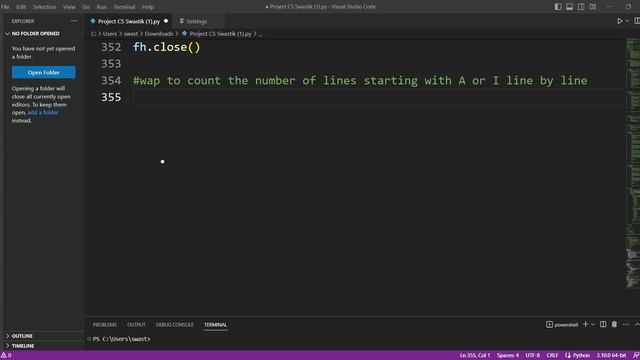The image size is (640, 360).
Task: Click the Spaces: 4 indentation indicator
Action: tap(508, 356)
